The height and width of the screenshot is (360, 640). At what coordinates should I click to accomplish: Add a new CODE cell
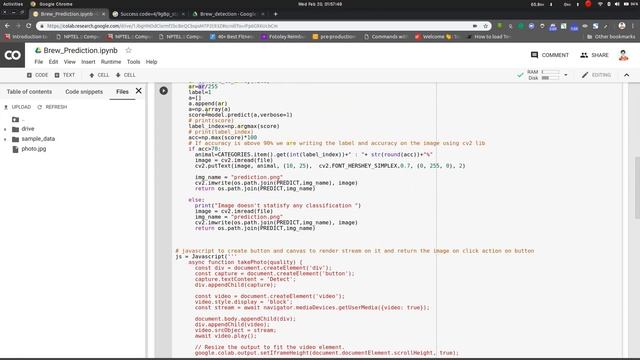click(x=37, y=75)
